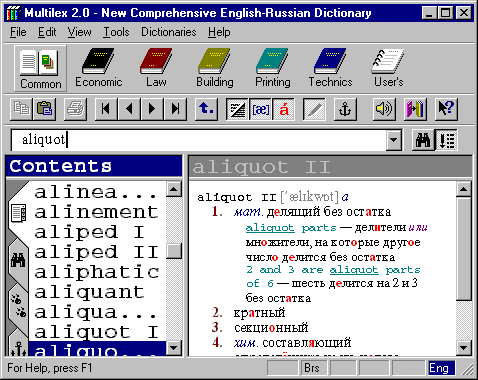Select aliphatic in the Contents list
Screen dimensions: 478x380
[97, 272]
